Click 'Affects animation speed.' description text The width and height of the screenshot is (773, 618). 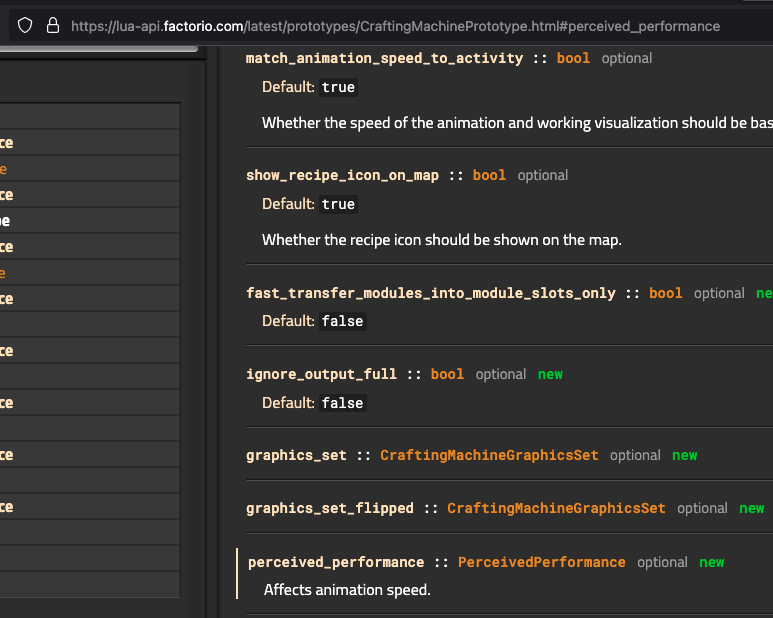347,590
